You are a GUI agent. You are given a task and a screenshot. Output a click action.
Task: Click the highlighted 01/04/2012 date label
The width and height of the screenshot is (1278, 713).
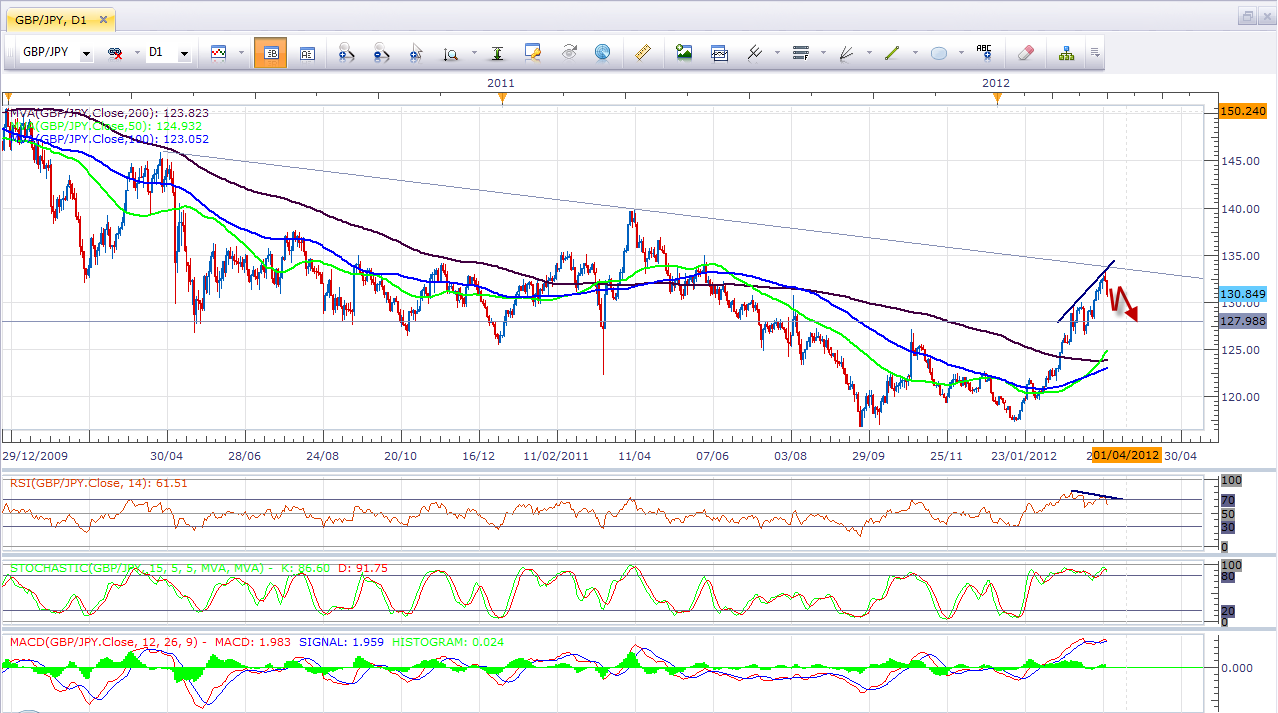tap(1126, 455)
